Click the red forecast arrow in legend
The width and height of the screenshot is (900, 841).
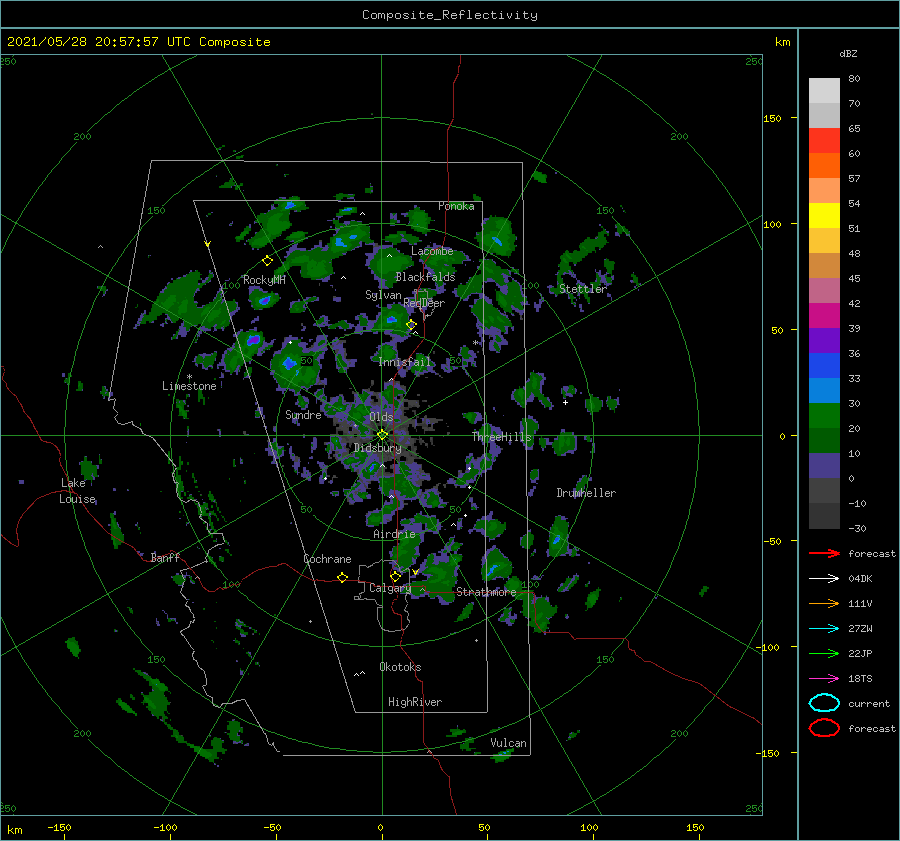pos(824,553)
